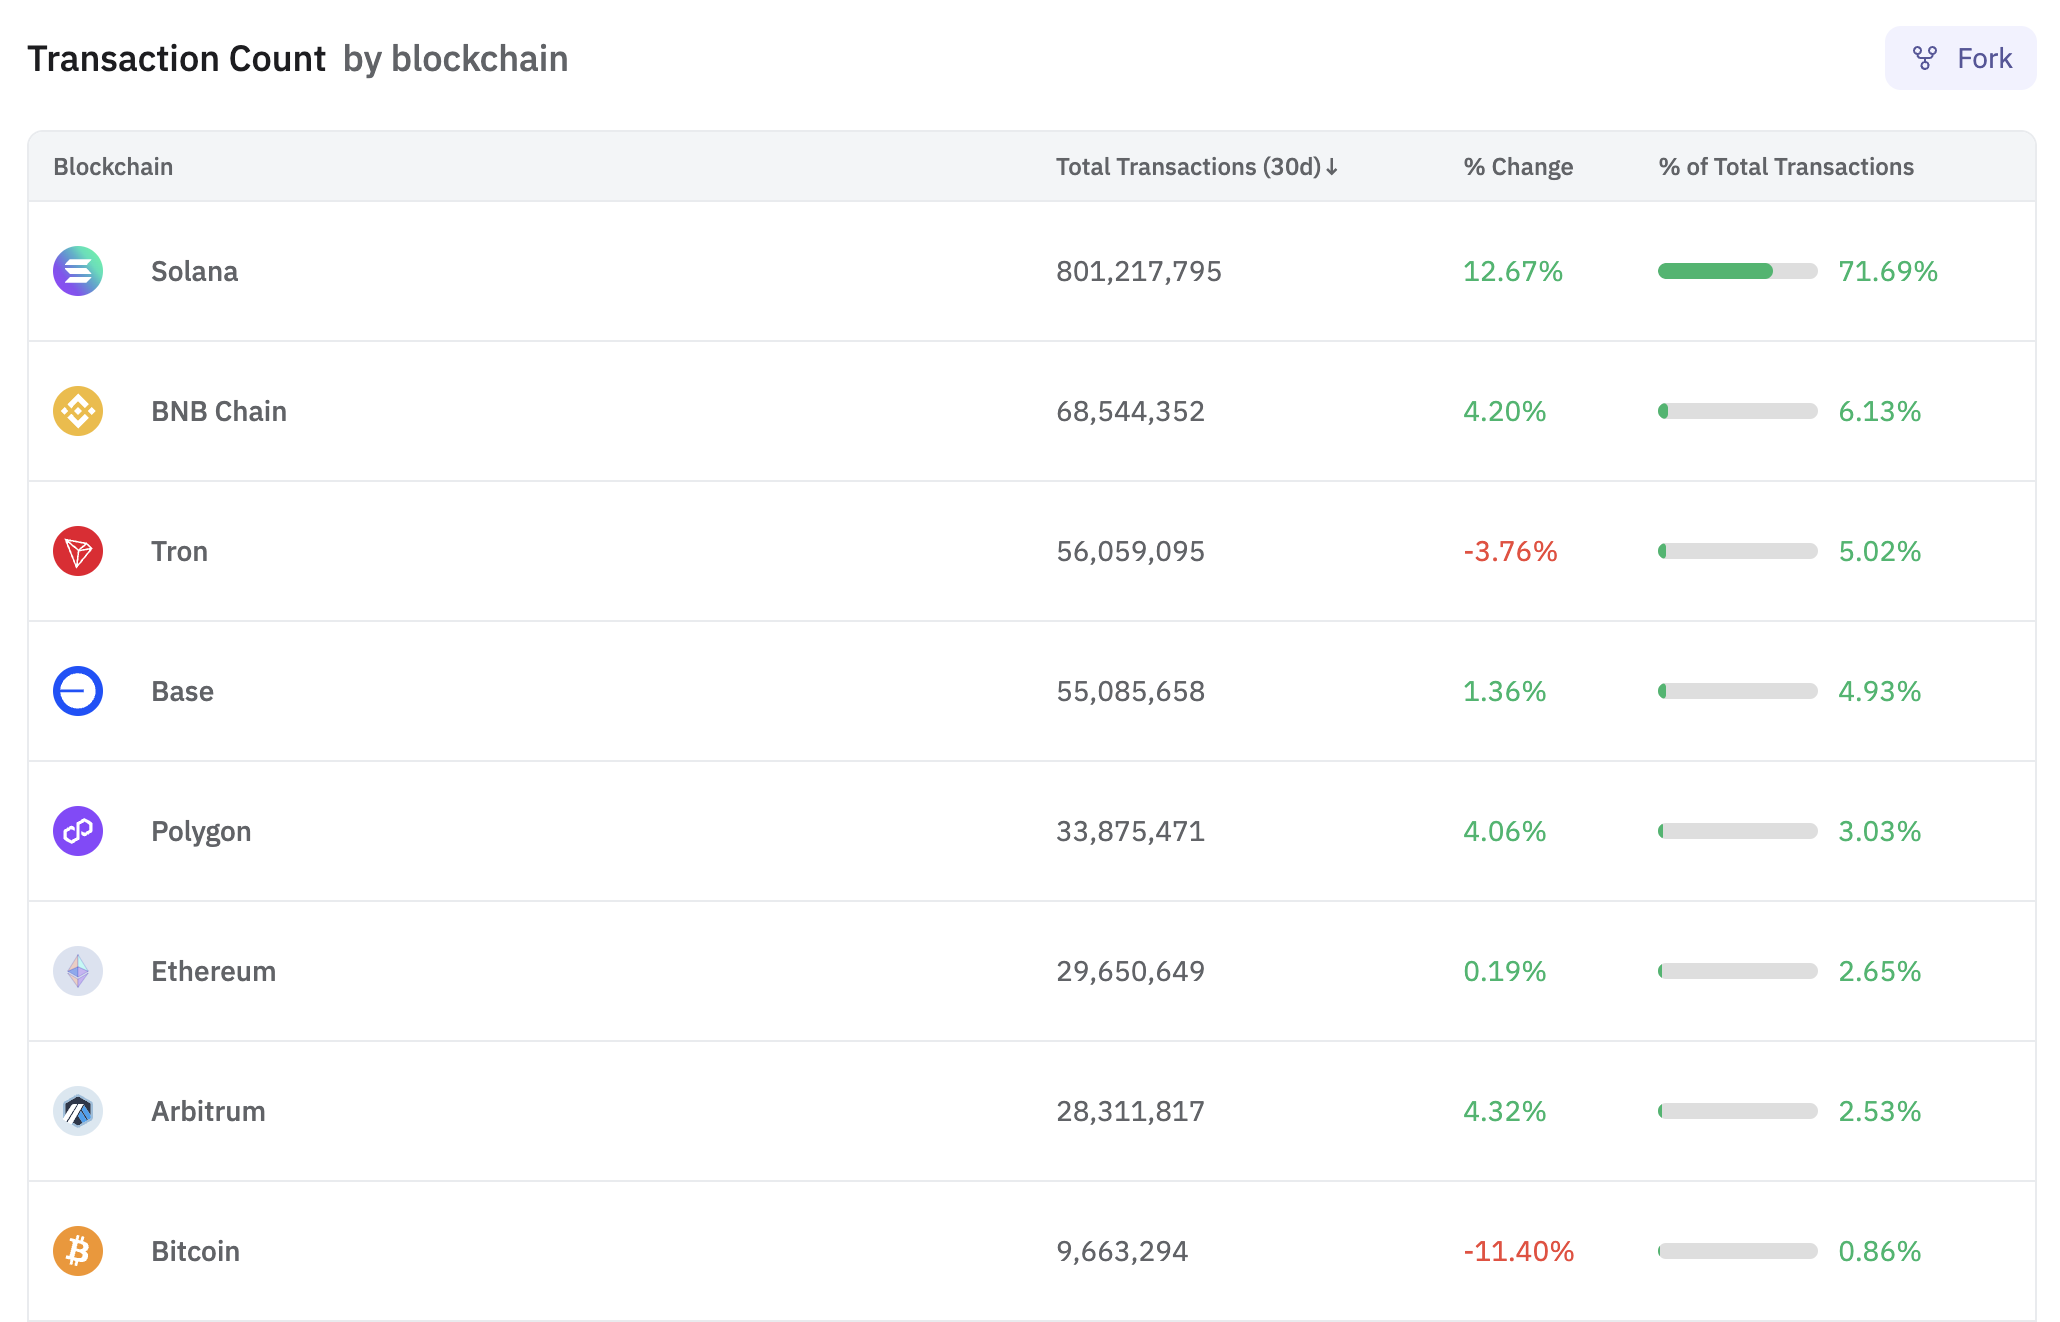Click the 3.03% share figure
The image size is (2060, 1322).
[x=1880, y=831]
